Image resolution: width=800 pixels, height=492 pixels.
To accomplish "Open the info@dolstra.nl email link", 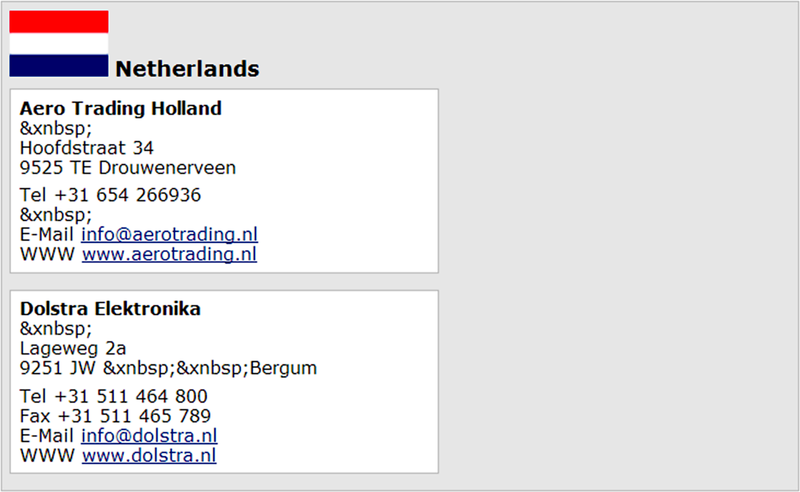I will (149, 435).
